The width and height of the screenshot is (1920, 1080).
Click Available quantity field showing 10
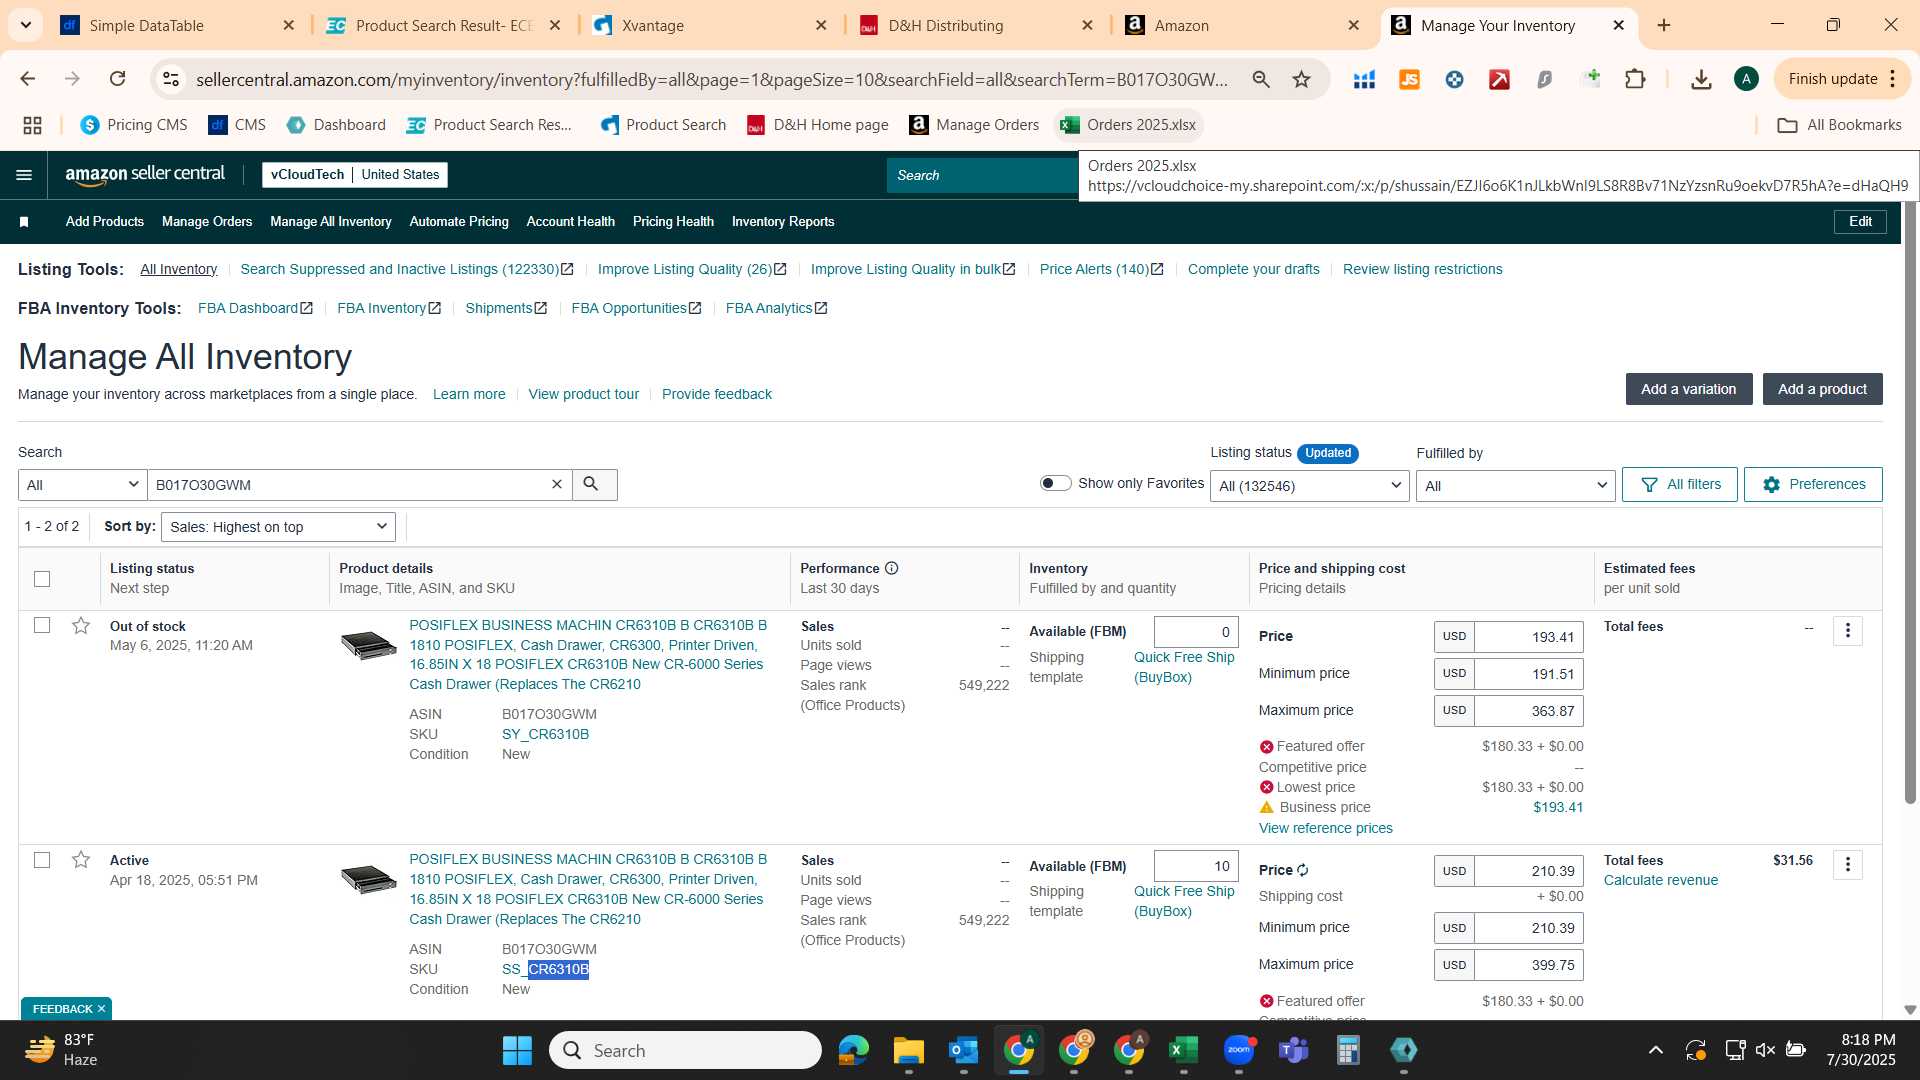pyautogui.click(x=1196, y=866)
